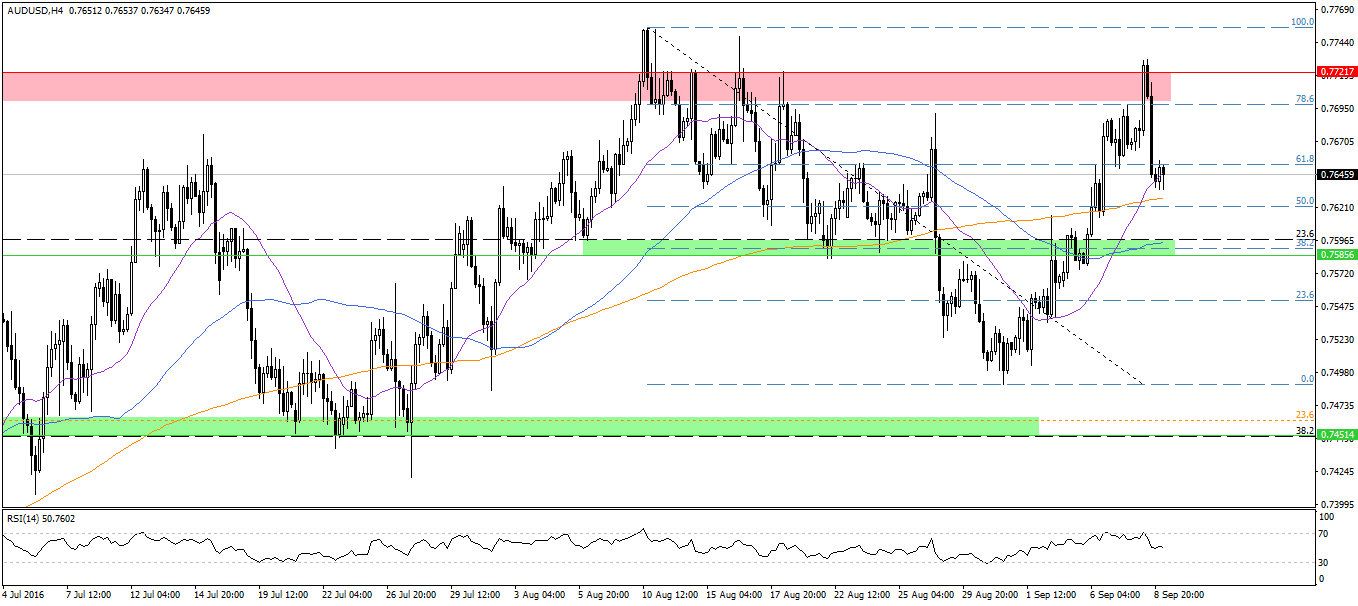Select the Fibonacci 100.0 level label
The image size is (1358, 606).
1302,21
